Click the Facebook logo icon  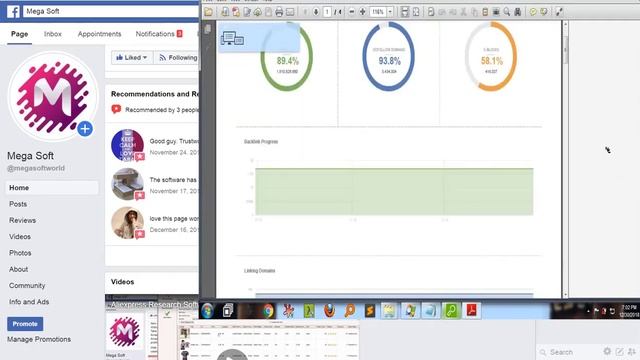13,11
